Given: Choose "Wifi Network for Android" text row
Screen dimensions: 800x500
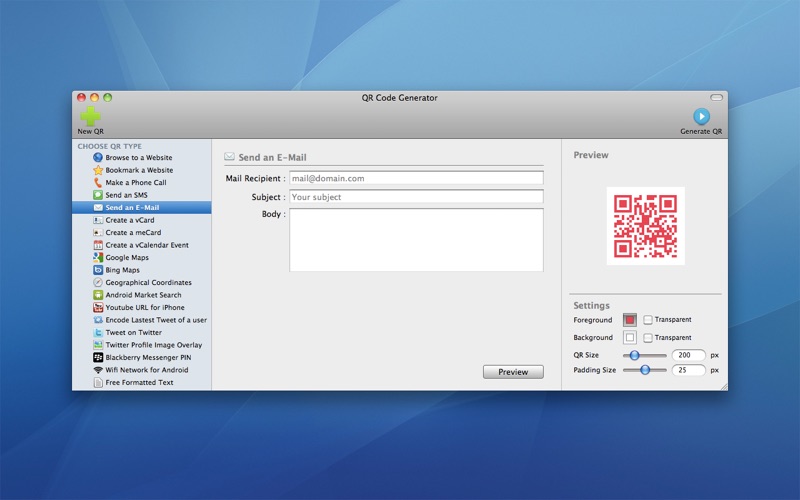Looking at the screenshot, I should 147,370.
